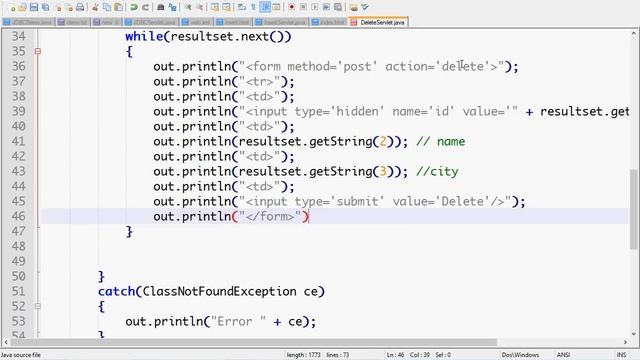Viewport: 640px width, 360px height.
Task: Click 'catch(ClassNotFoundException ce)' text
Action: tap(211, 291)
